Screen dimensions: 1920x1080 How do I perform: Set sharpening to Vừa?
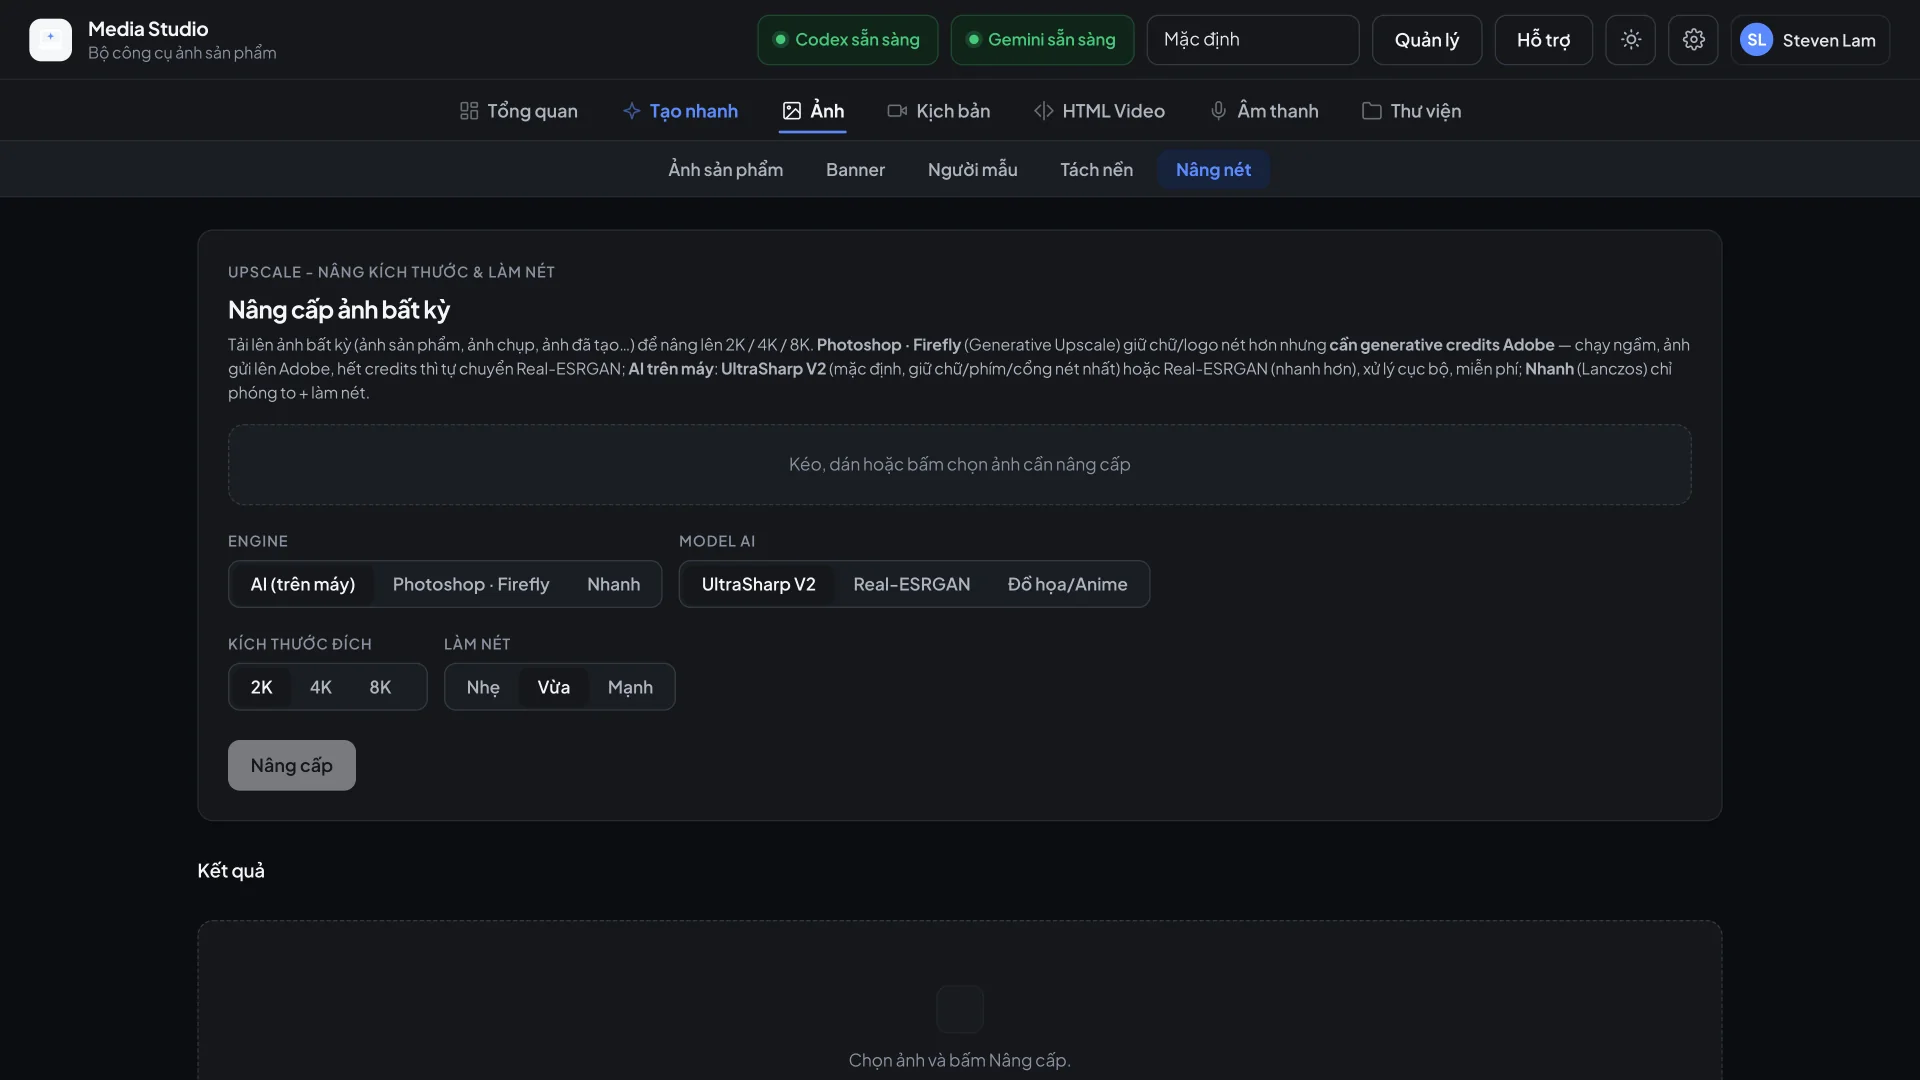click(x=553, y=687)
